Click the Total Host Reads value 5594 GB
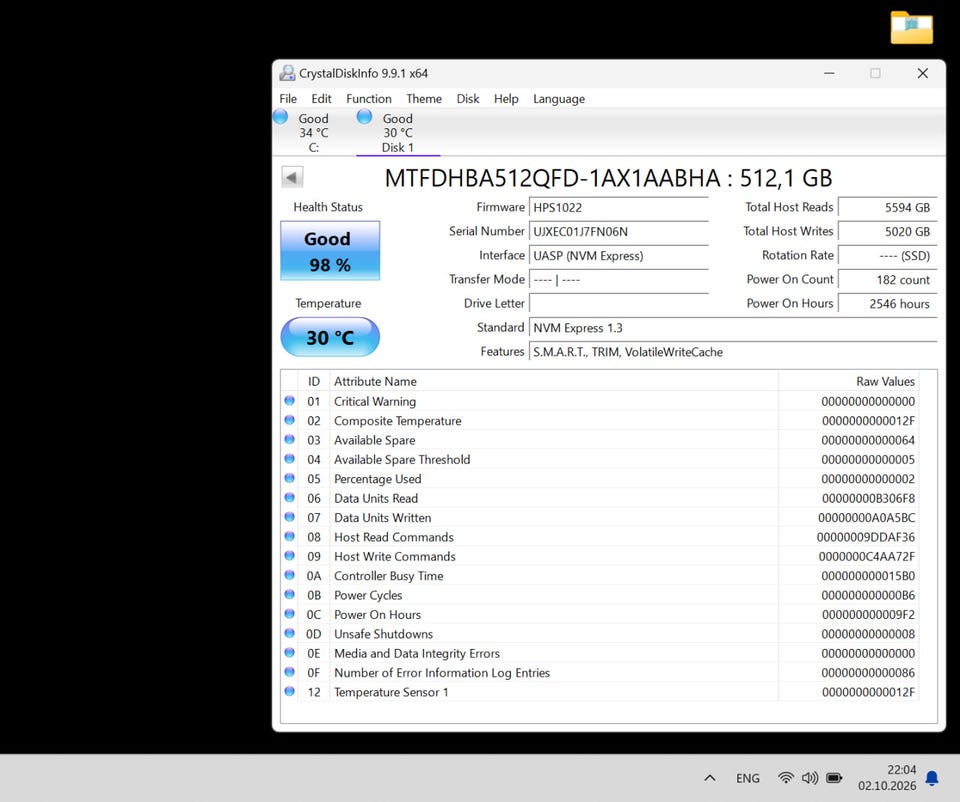The width and height of the screenshot is (960, 802). tap(887, 208)
